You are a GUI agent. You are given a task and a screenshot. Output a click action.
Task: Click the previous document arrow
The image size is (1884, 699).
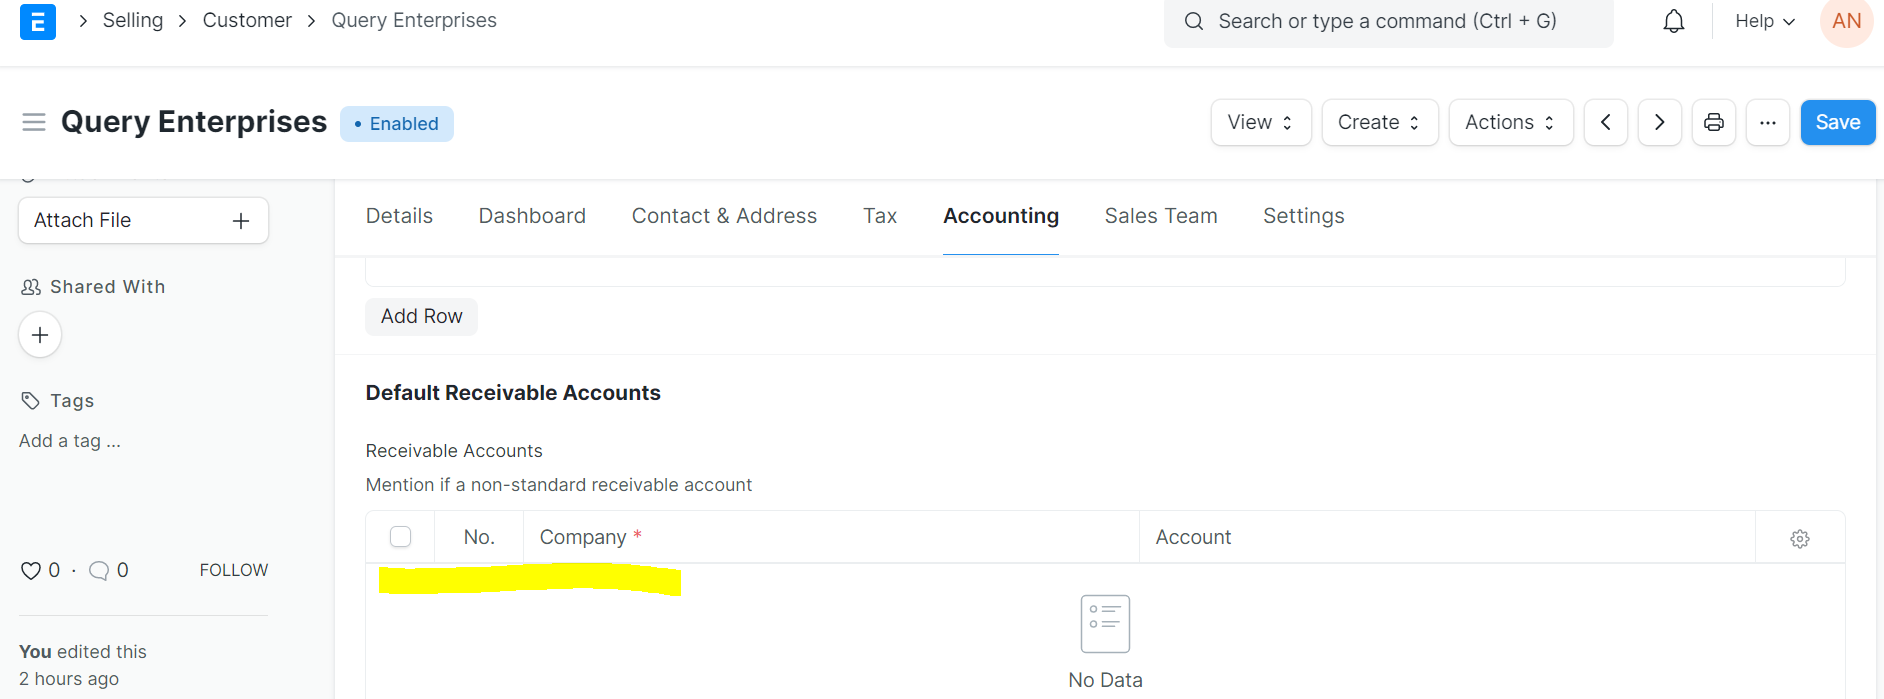point(1605,122)
